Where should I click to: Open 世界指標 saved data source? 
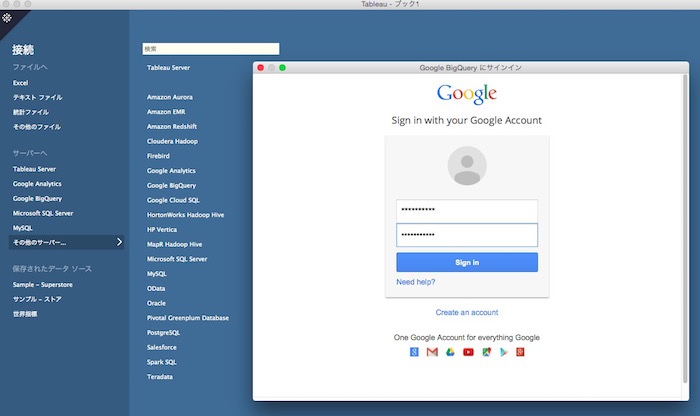coord(25,314)
